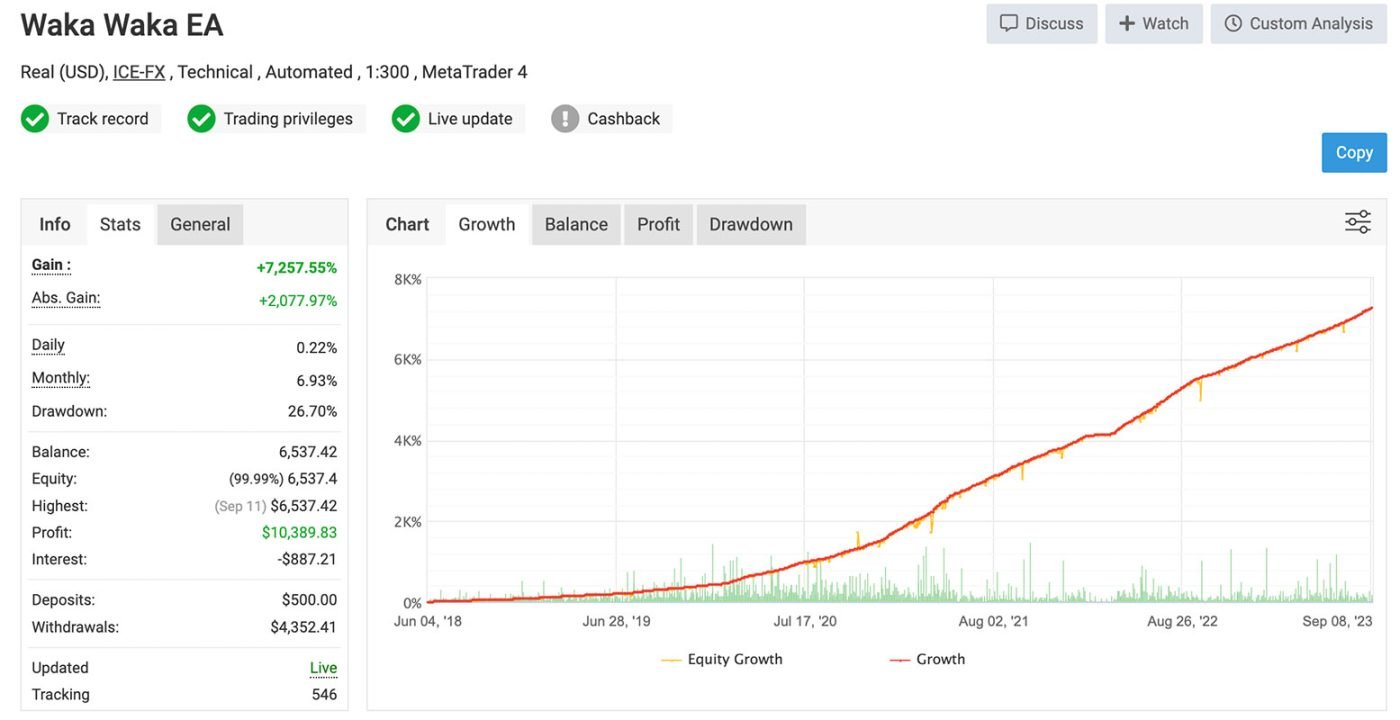Show the Drawdown chart tab
Viewport: 1400px width, 720px height.
pyautogui.click(x=750, y=224)
